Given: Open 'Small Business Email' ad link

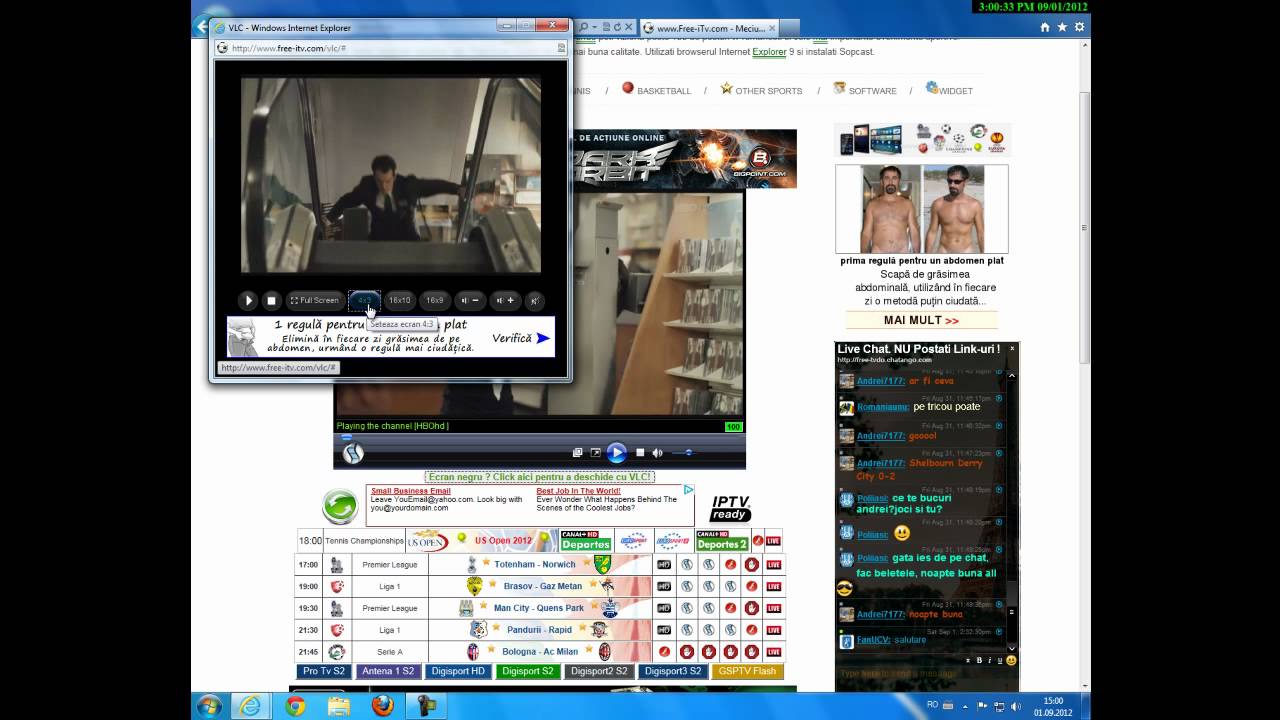Looking at the screenshot, I should 410,491.
